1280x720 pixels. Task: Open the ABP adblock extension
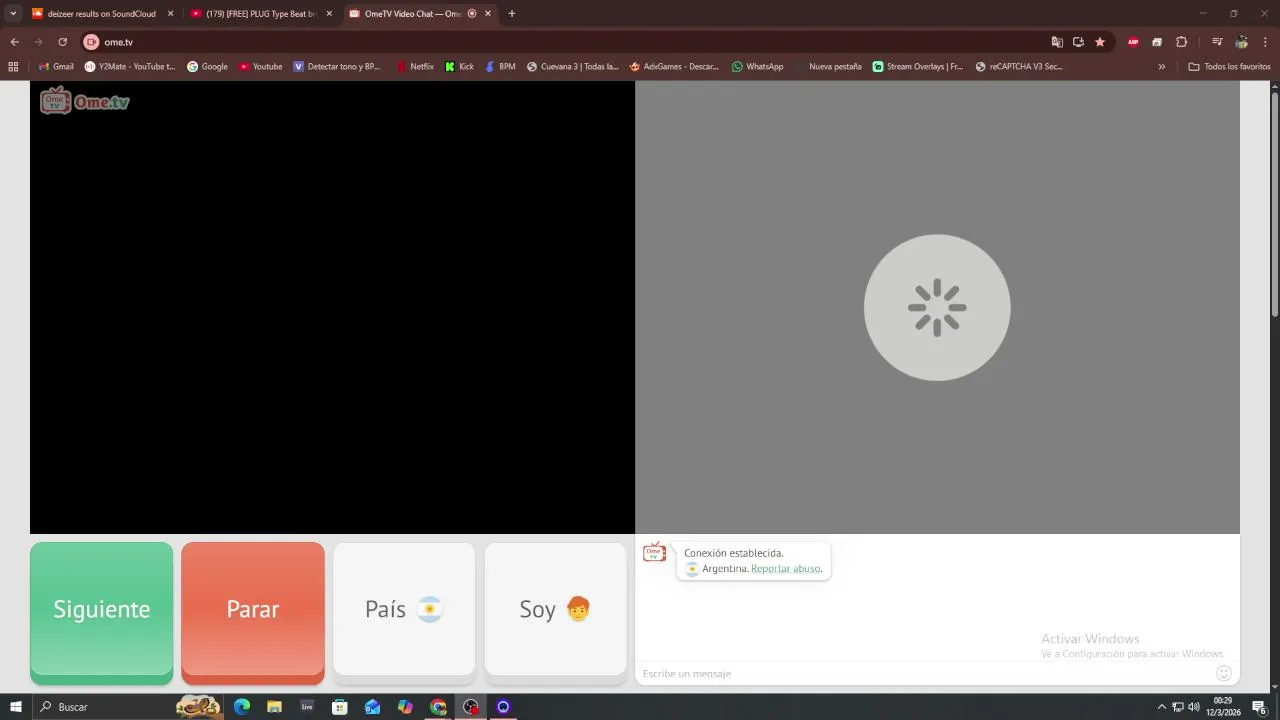[1133, 42]
